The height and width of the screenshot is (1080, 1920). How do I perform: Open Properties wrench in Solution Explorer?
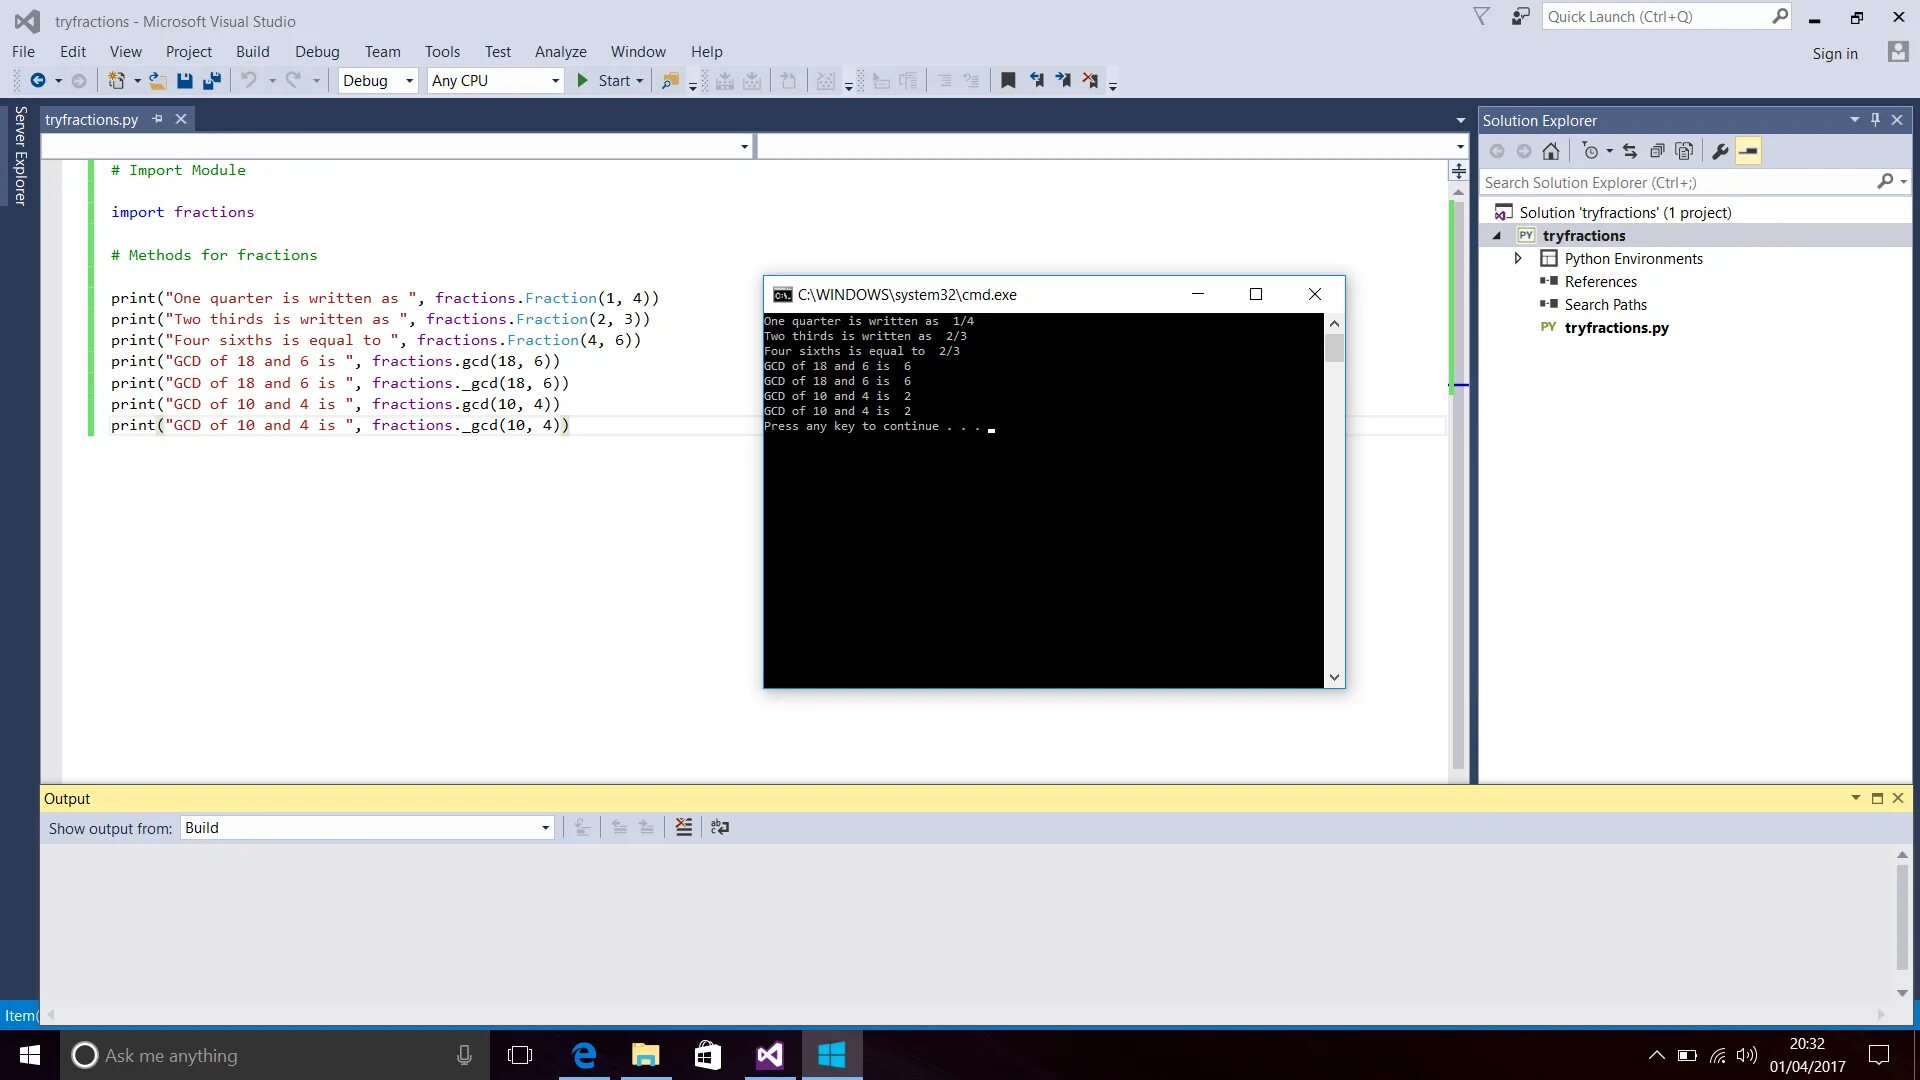[x=1720, y=152]
